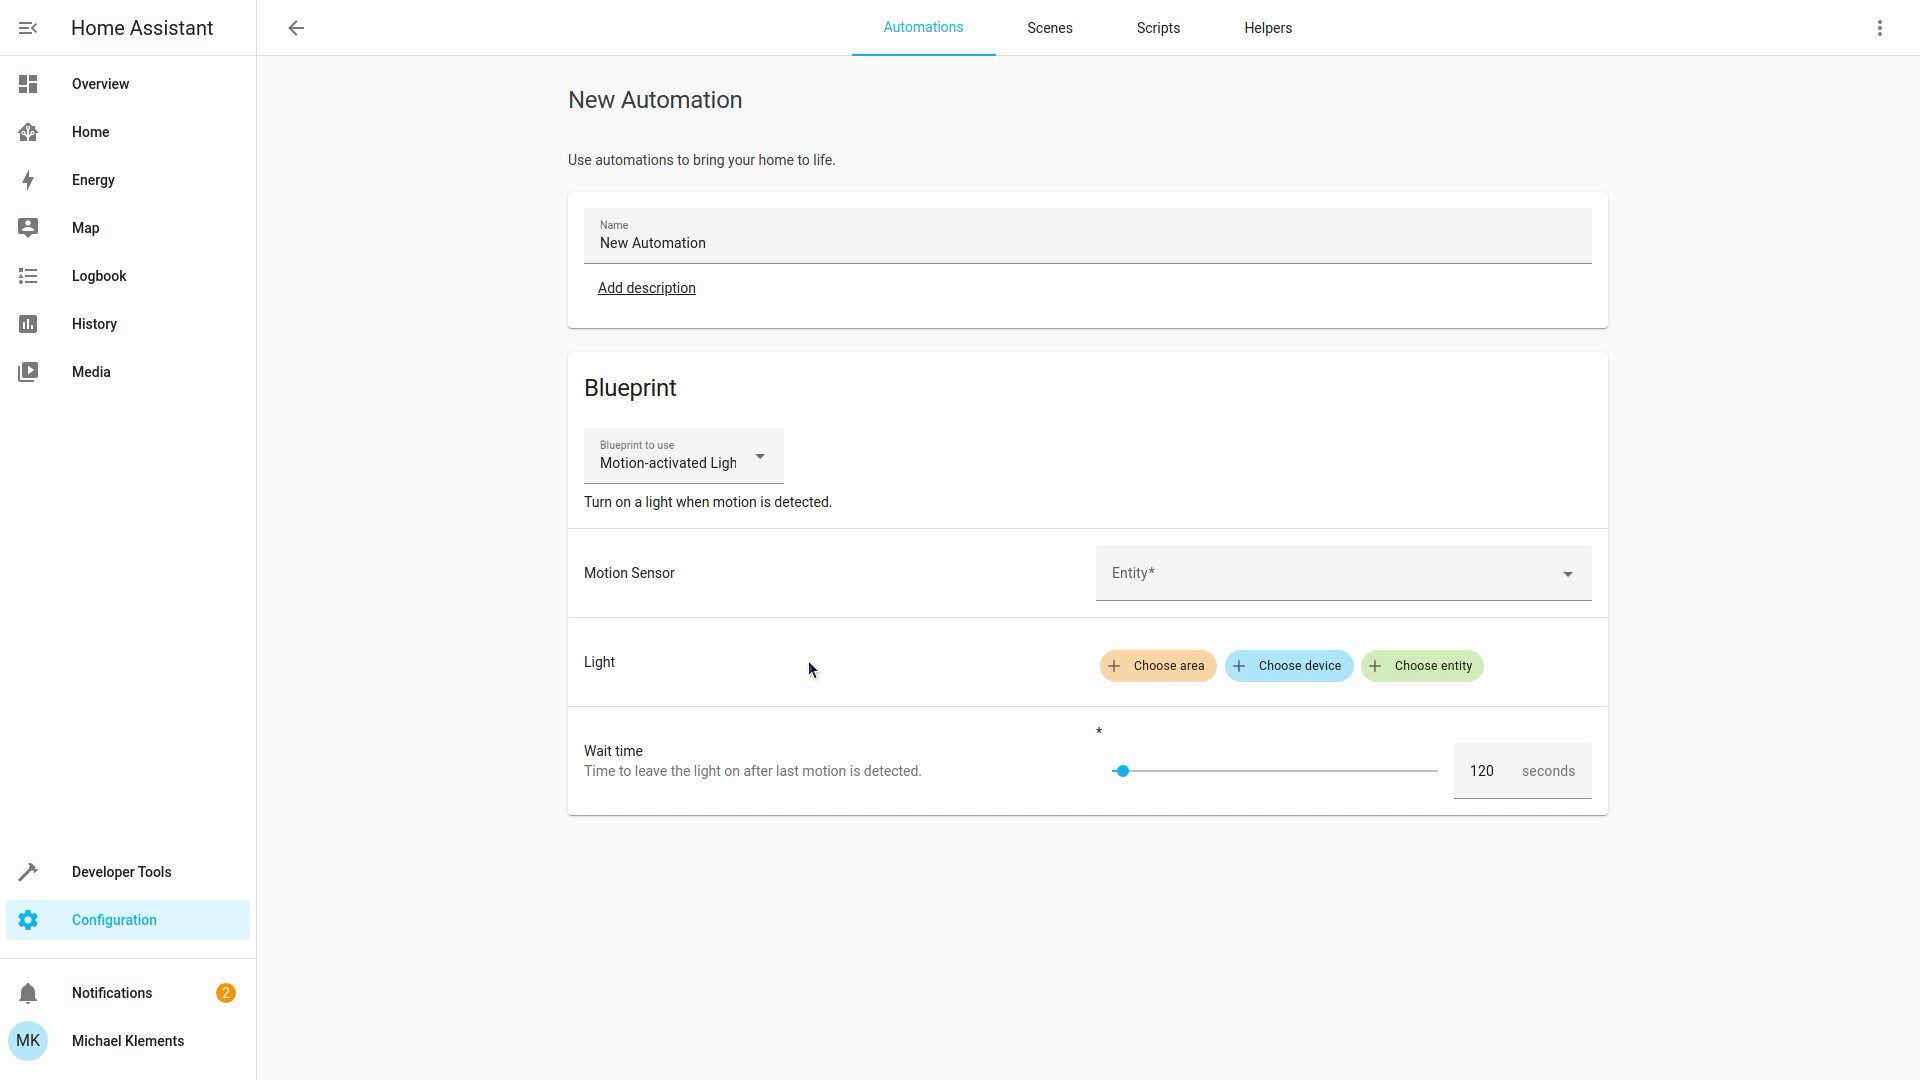This screenshot has width=1920, height=1080.
Task: Click the Map sidebar icon
Action: coord(28,228)
